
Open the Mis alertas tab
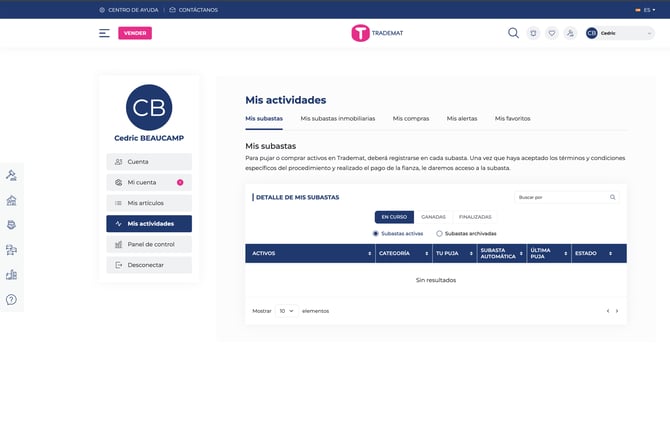tap(461, 118)
